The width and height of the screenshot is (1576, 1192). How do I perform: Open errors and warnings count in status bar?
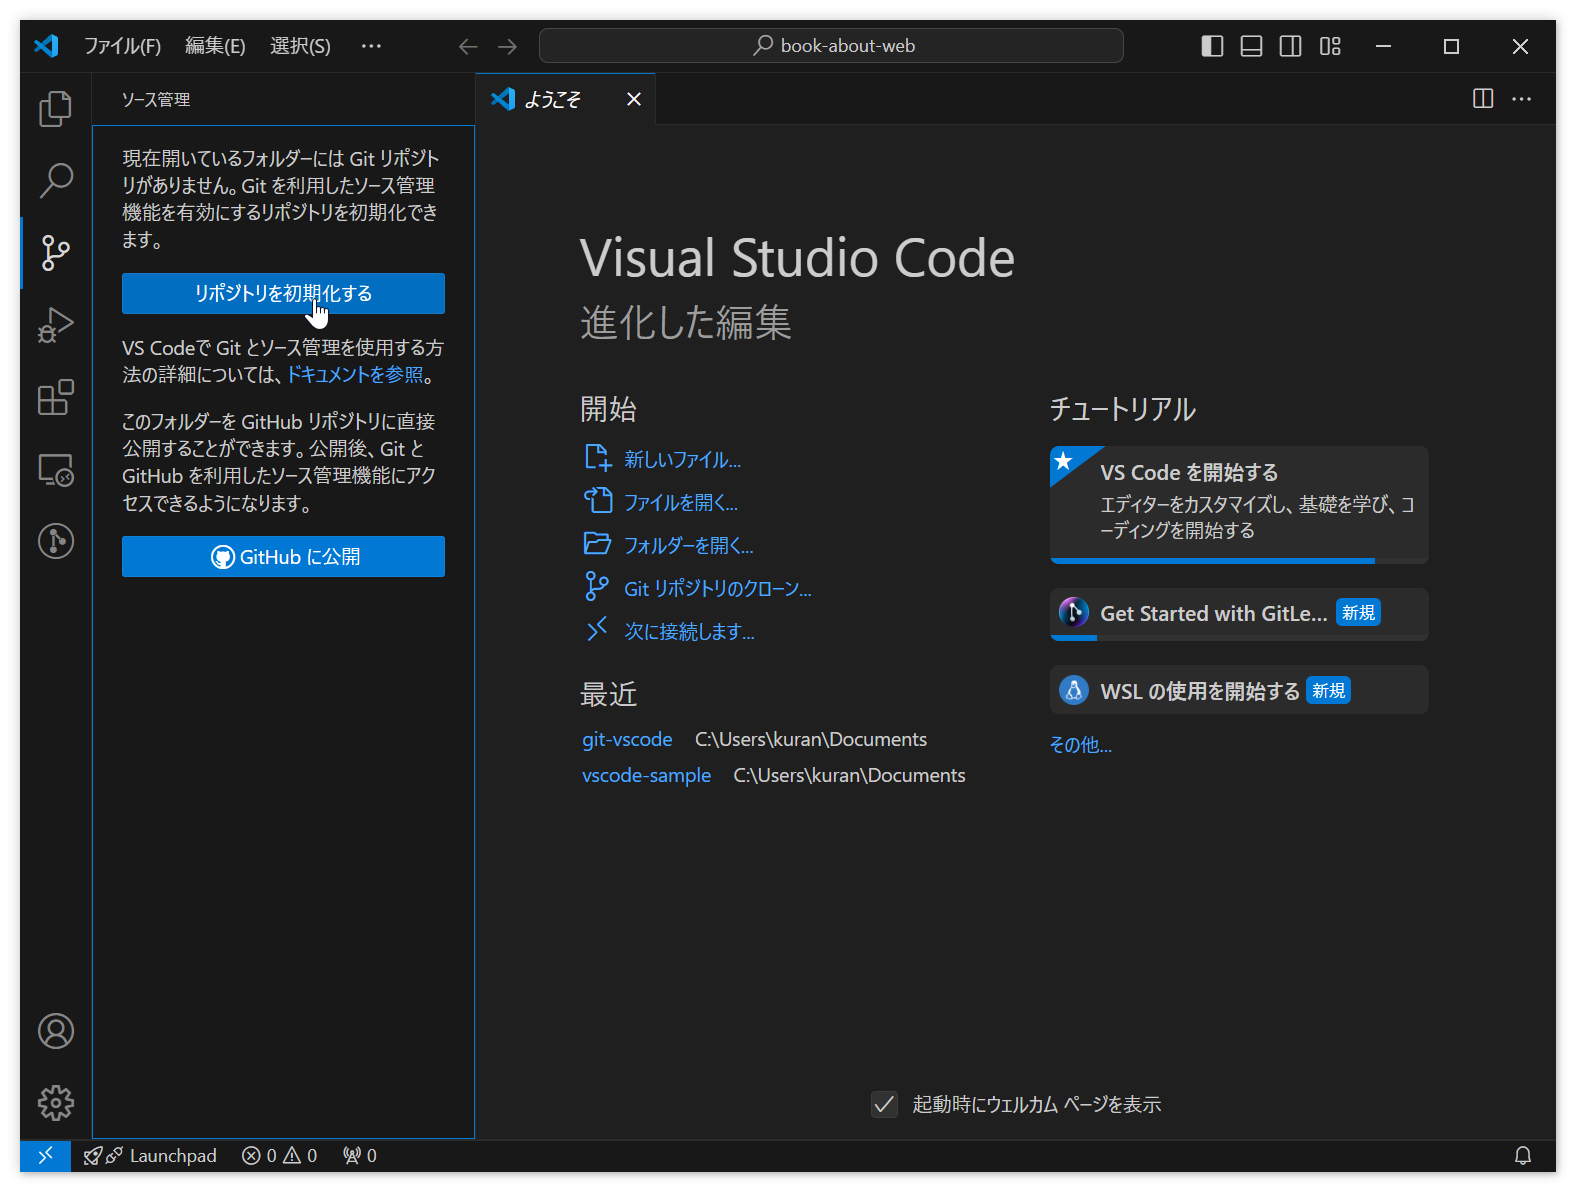[279, 1156]
